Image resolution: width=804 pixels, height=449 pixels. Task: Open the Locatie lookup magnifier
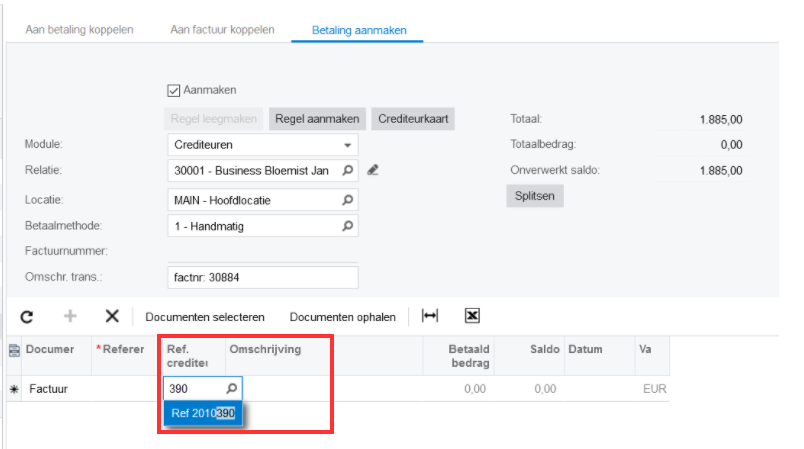click(x=348, y=199)
